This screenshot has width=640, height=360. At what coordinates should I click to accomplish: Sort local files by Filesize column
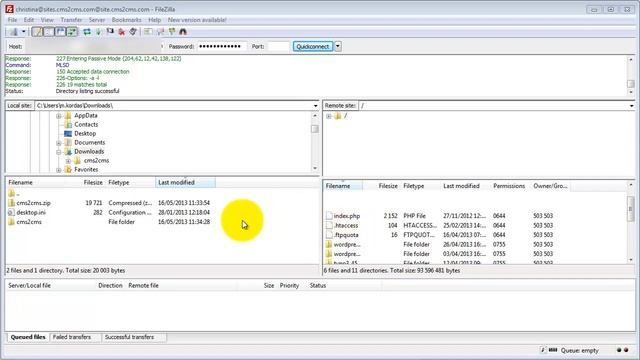click(x=93, y=182)
